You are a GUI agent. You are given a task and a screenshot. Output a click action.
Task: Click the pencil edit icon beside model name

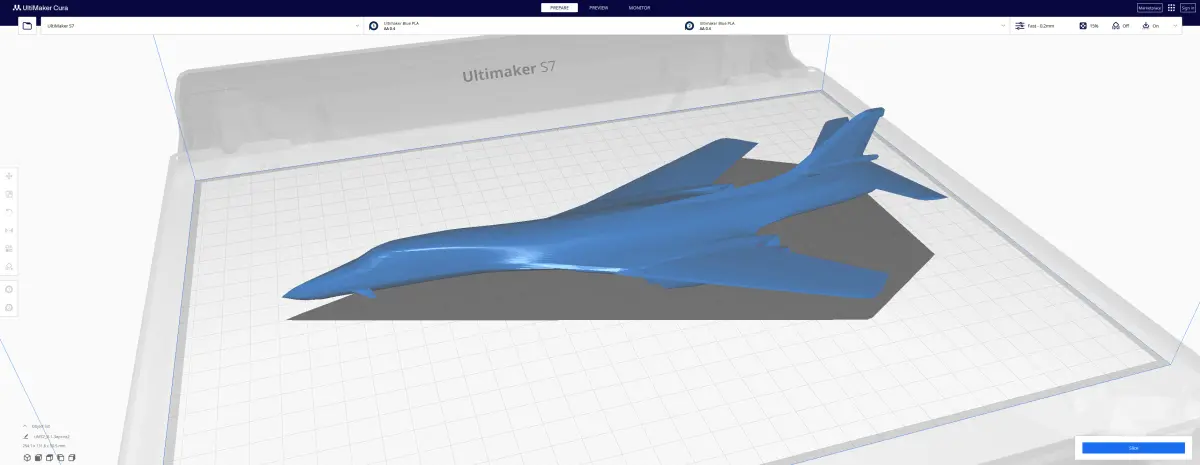click(x=25, y=437)
